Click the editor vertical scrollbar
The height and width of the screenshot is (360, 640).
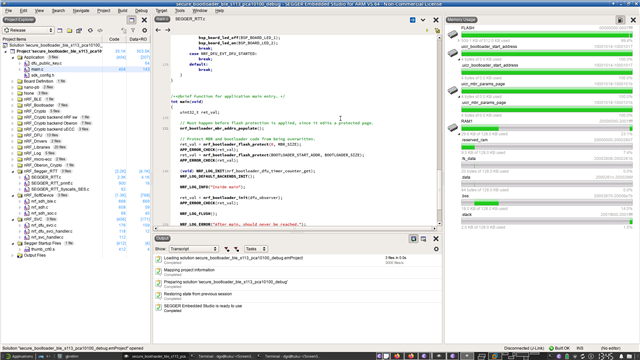click(x=440, y=130)
